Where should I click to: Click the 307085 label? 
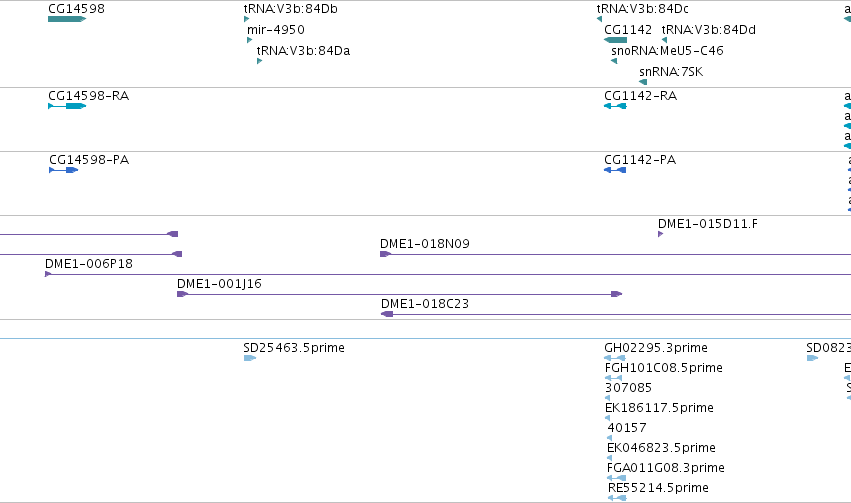[628, 389]
